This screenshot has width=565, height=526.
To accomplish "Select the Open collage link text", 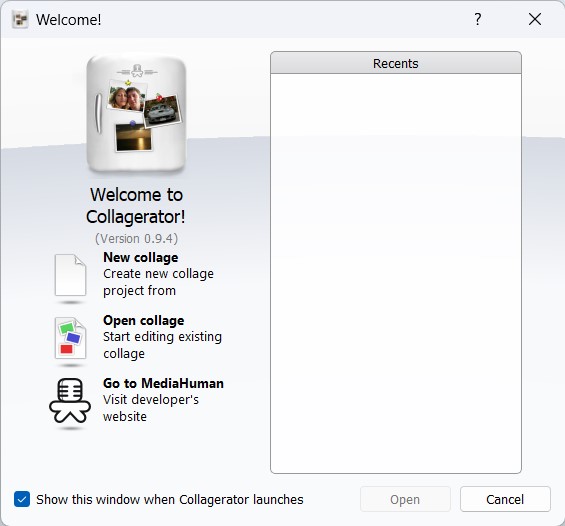I will [x=143, y=320].
